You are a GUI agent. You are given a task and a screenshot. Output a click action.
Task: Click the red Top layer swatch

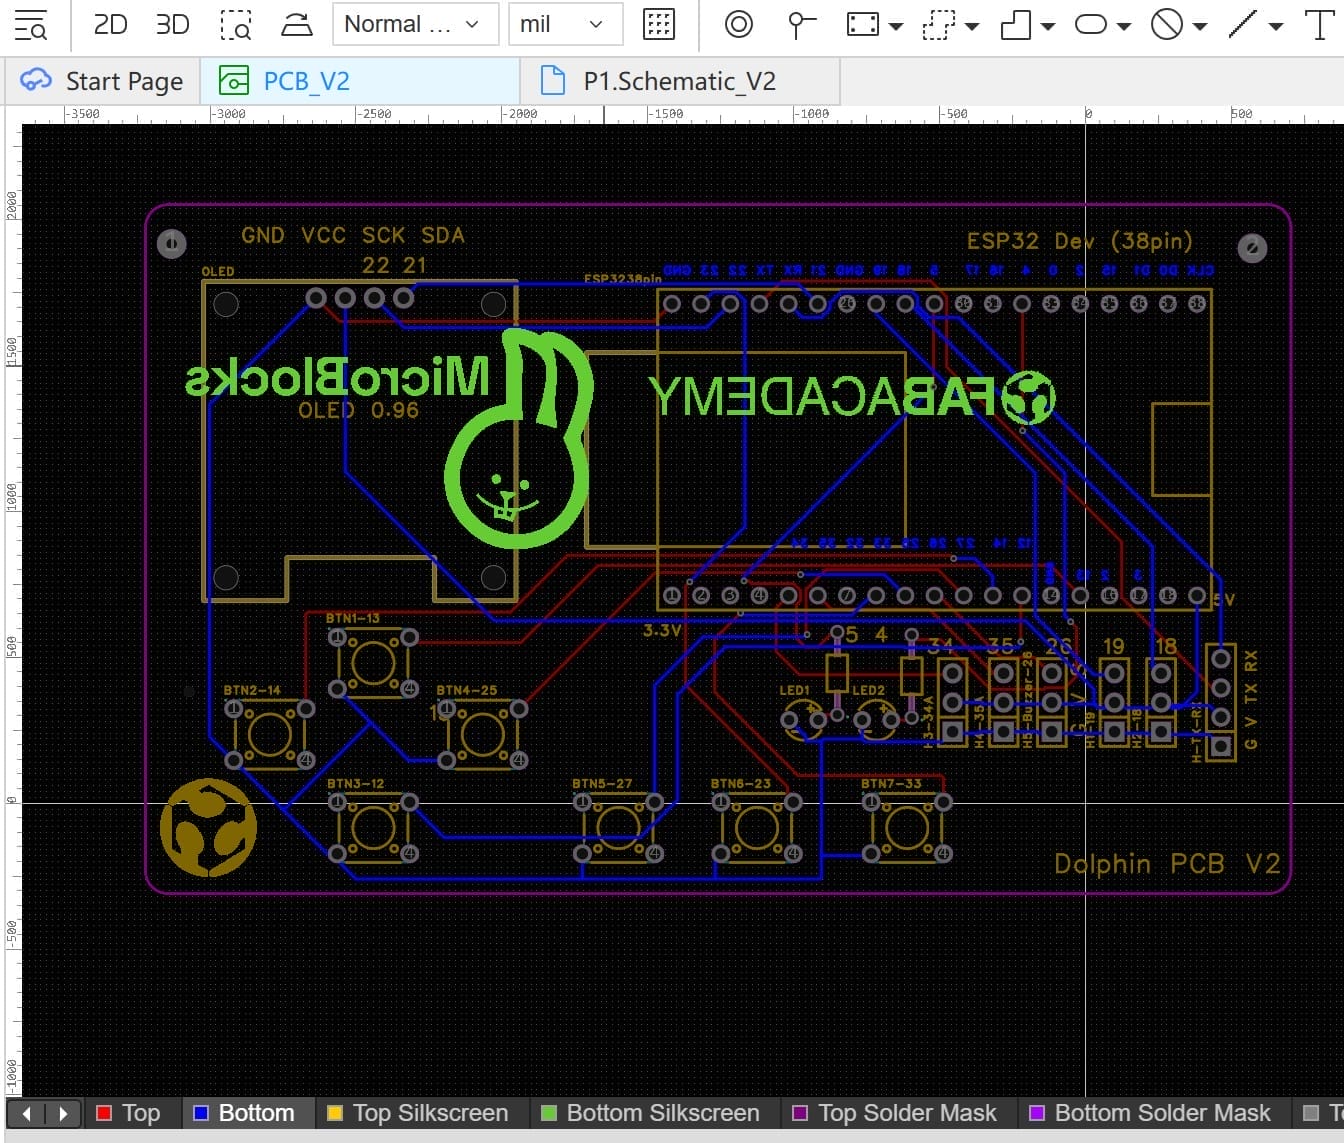[x=103, y=1113]
